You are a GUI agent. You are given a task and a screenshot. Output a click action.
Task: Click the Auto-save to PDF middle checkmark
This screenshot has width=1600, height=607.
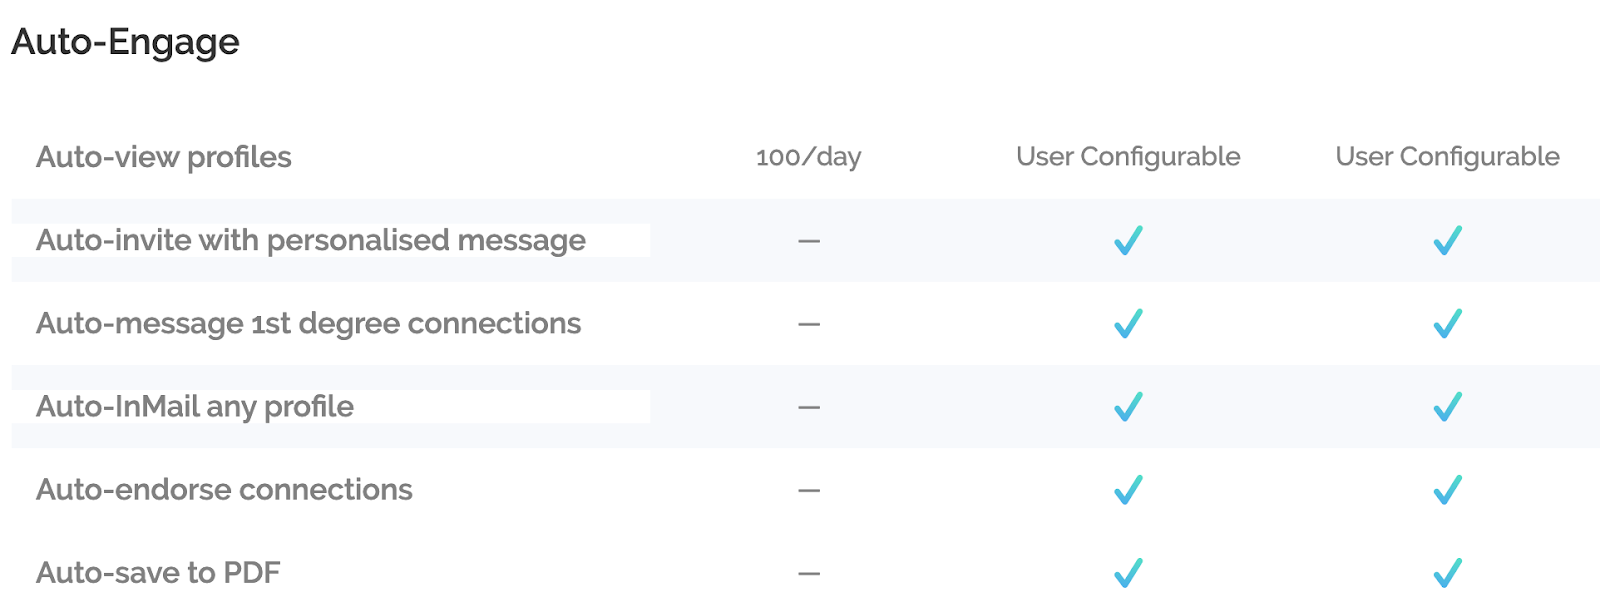point(1128,572)
